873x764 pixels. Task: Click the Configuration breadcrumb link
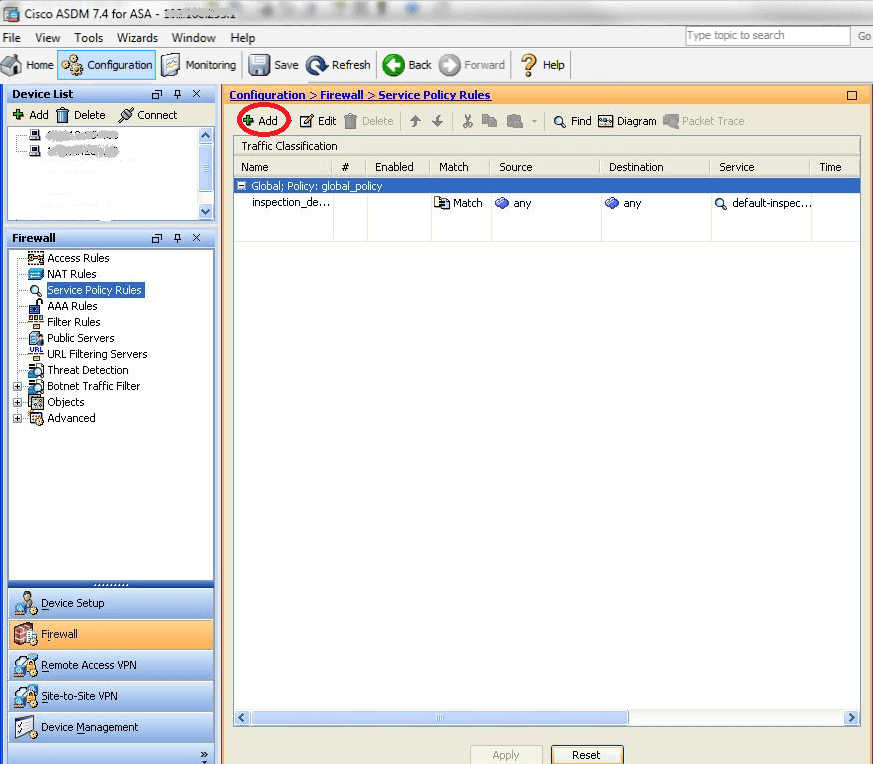tap(267, 95)
